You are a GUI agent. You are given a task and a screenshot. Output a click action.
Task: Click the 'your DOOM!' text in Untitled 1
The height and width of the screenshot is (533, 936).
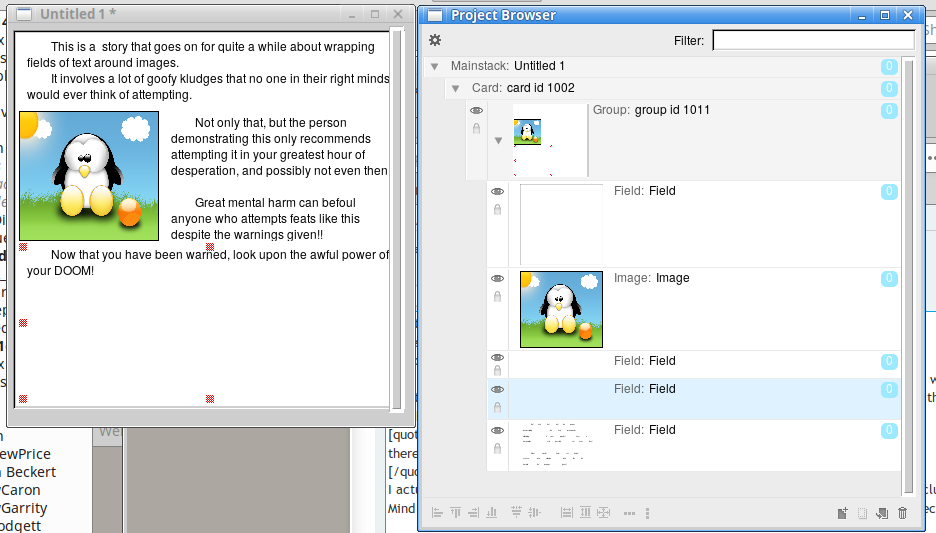tap(60, 271)
